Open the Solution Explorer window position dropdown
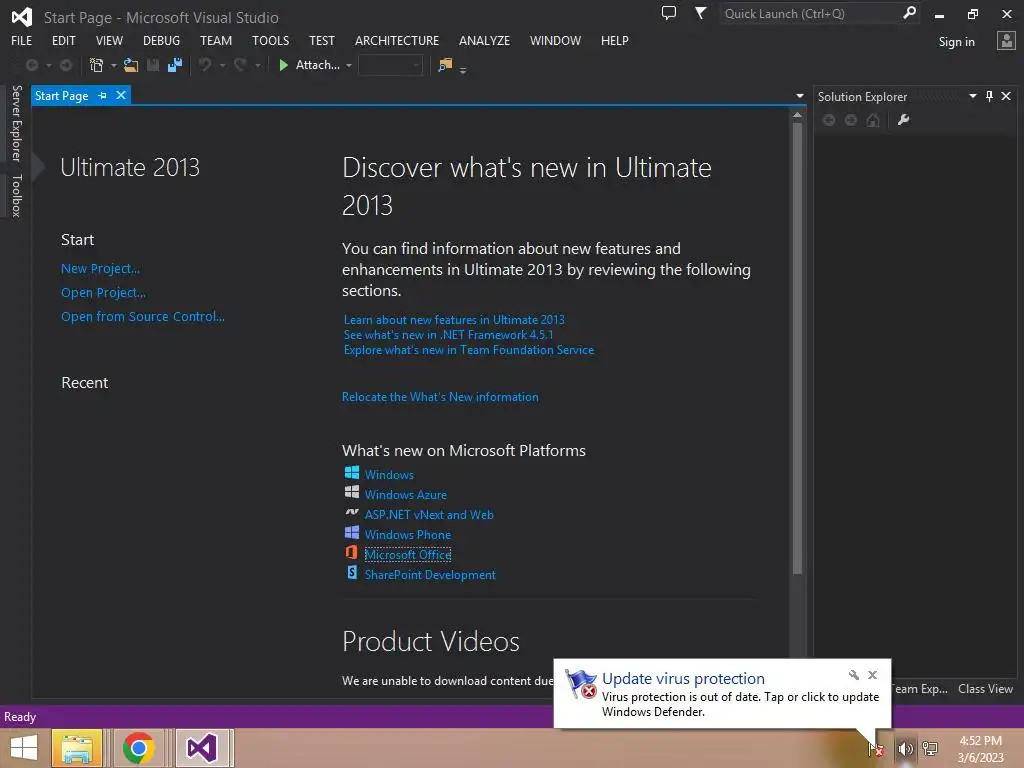1024x768 pixels. [x=972, y=97]
